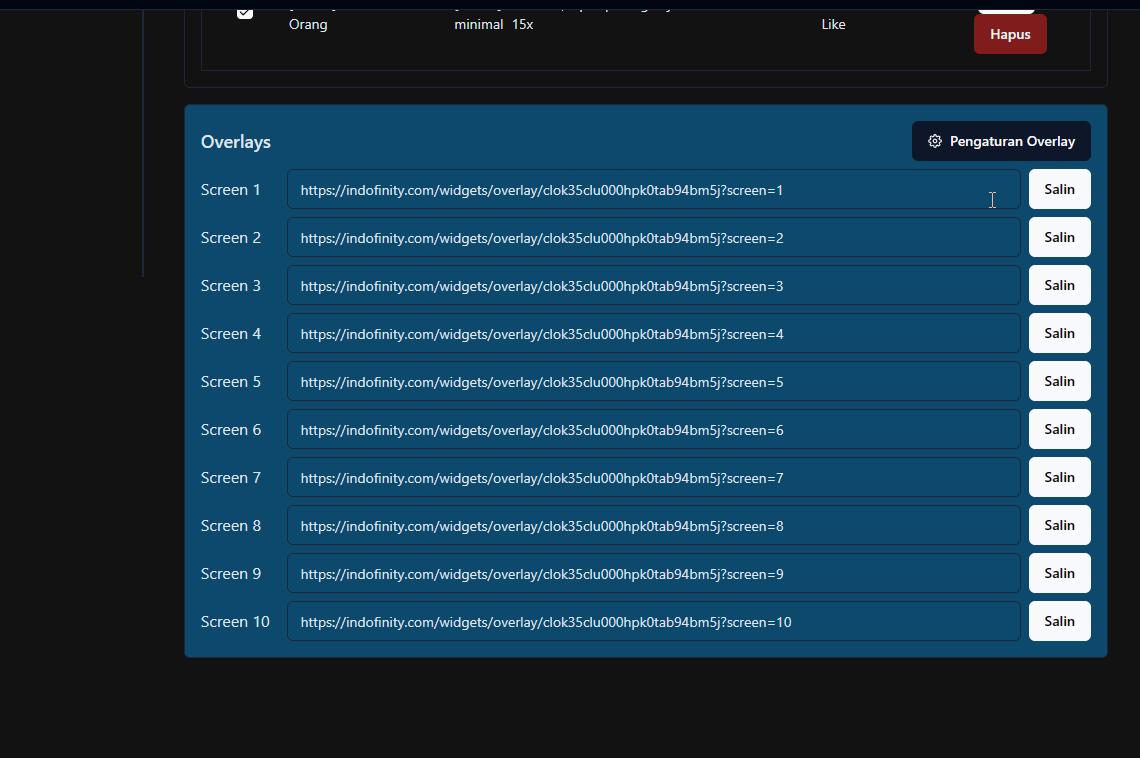This screenshot has height=758, width=1140.
Task: Focus the Screen 10 URL input
Action: tap(653, 621)
